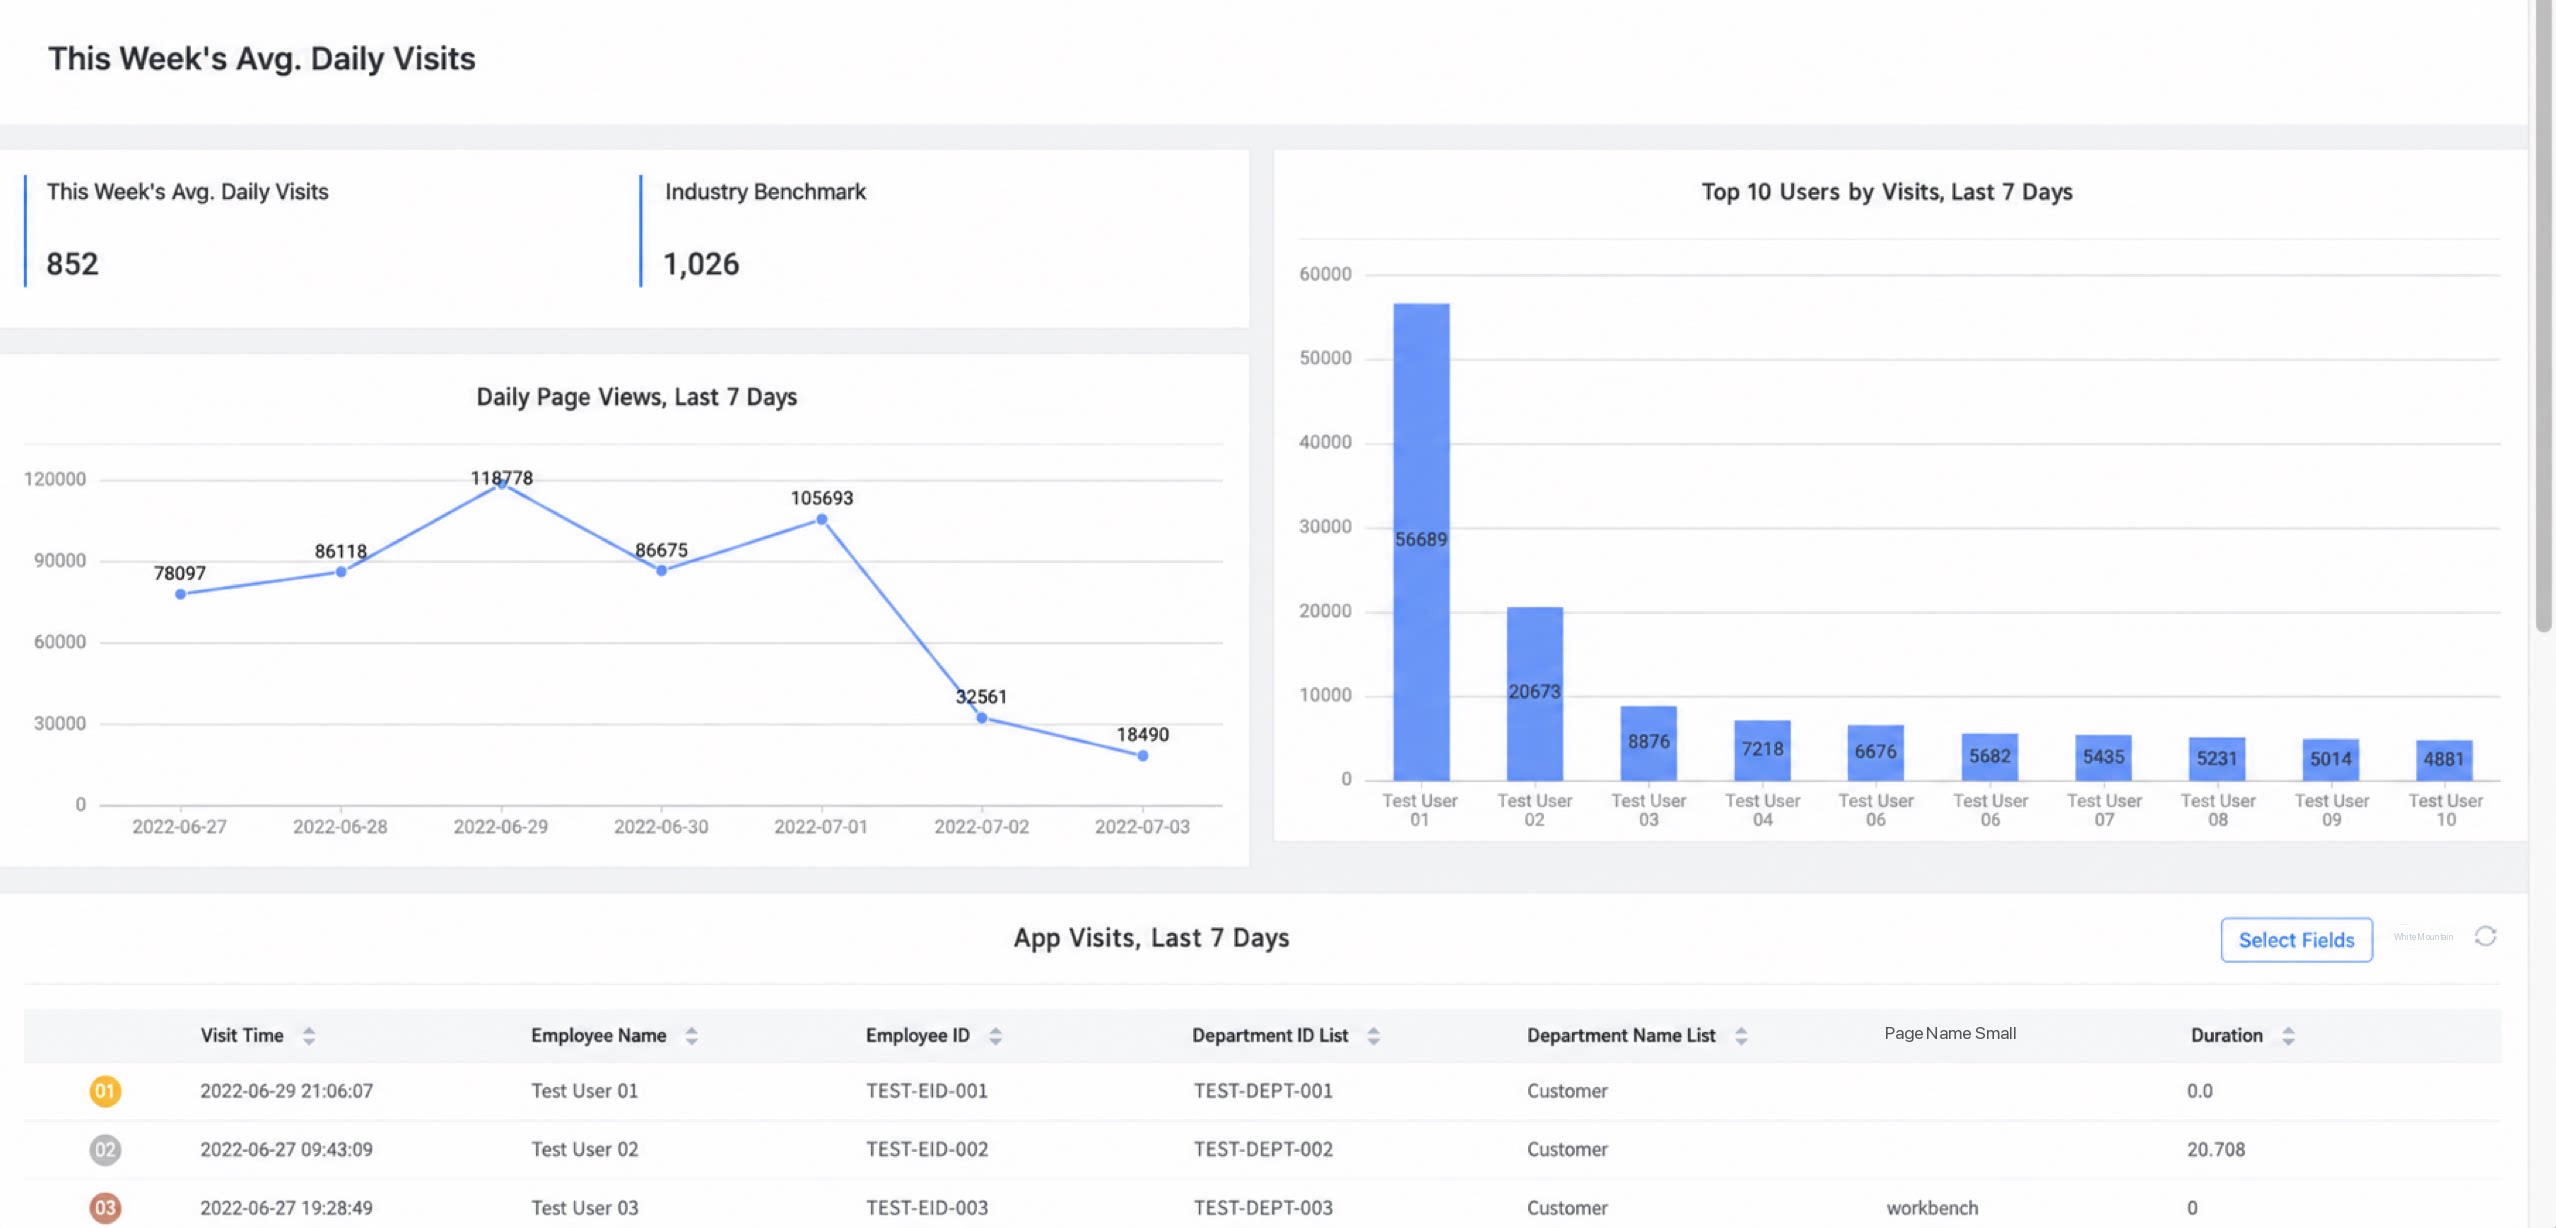
Task: Click the Test User 02 bar (20673)
Action: pos(1535,693)
